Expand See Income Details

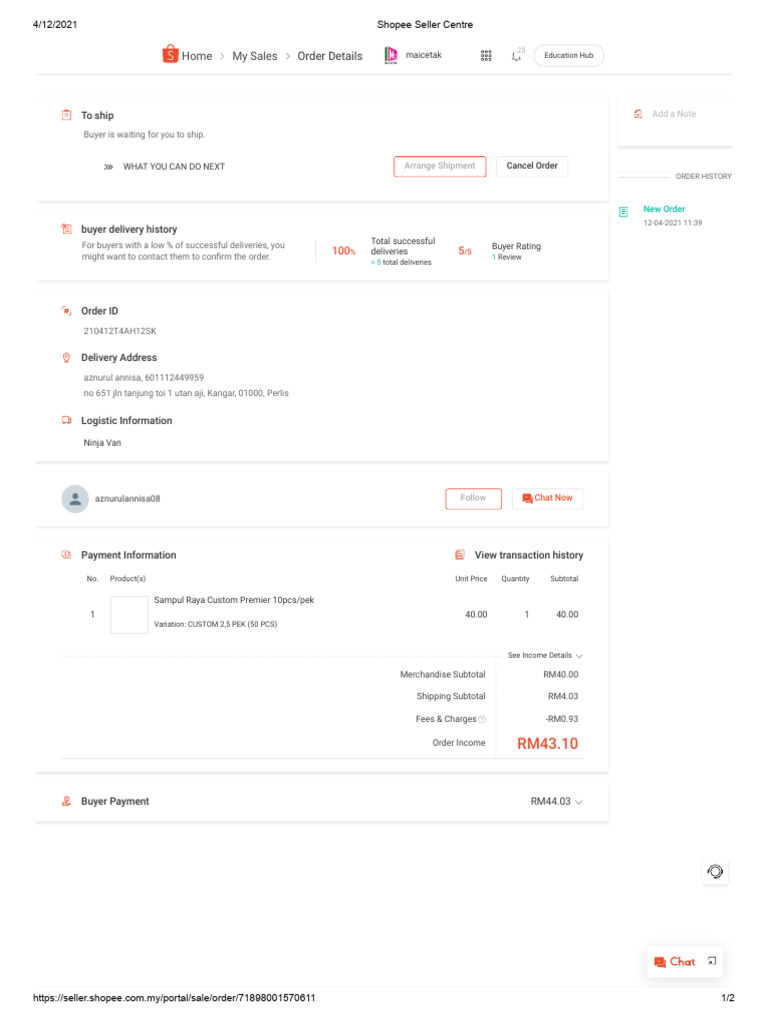point(545,655)
